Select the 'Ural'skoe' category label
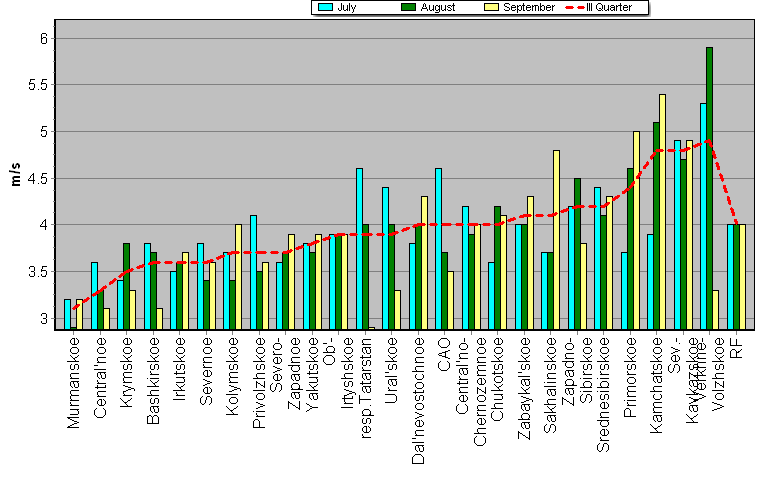This screenshot has height=479, width=777. click(392, 371)
